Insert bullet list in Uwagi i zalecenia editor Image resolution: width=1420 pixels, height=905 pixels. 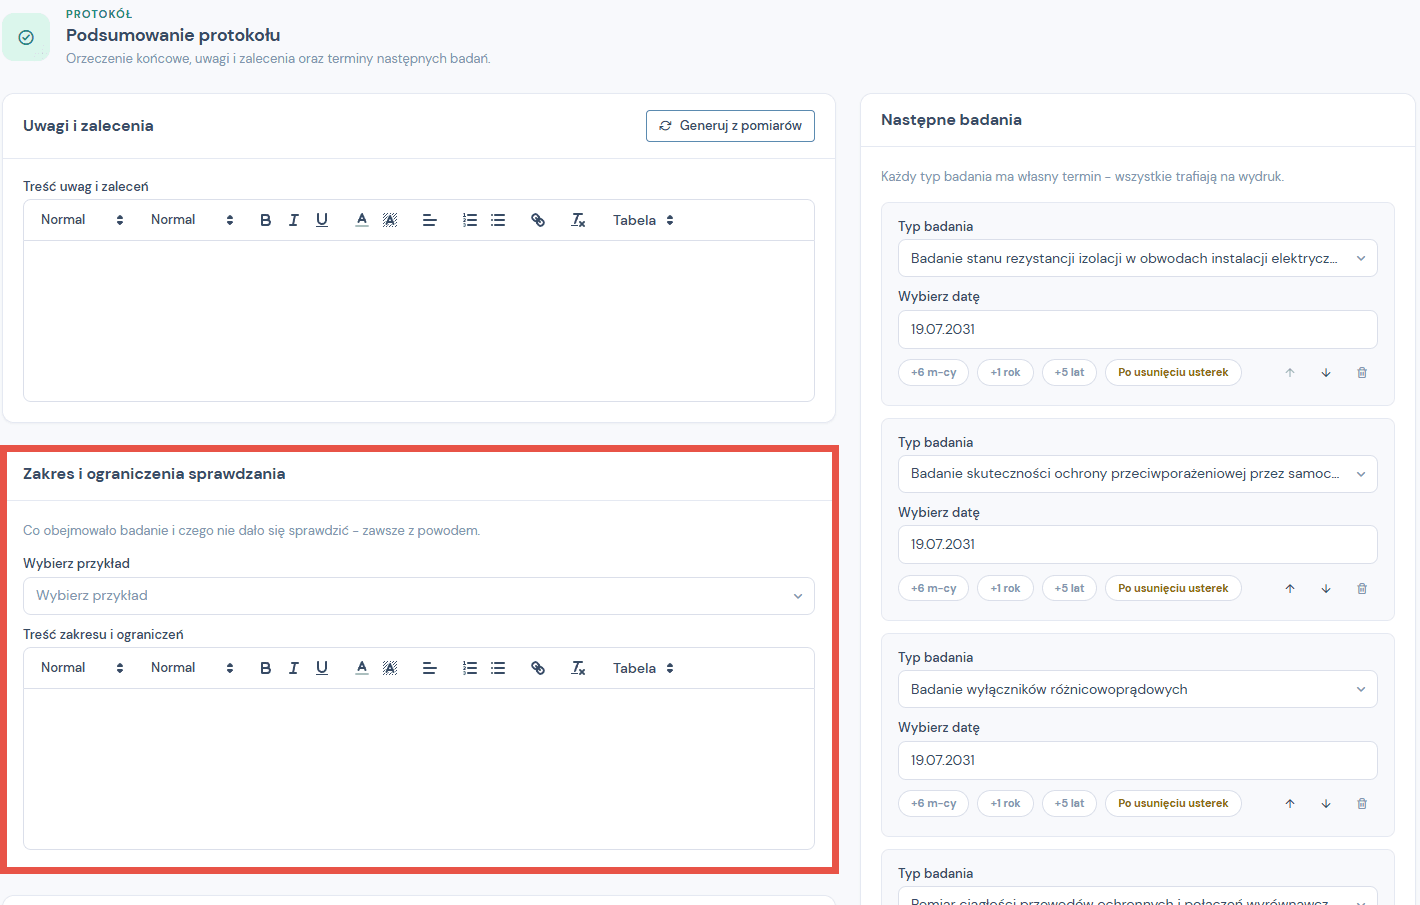tap(498, 220)
